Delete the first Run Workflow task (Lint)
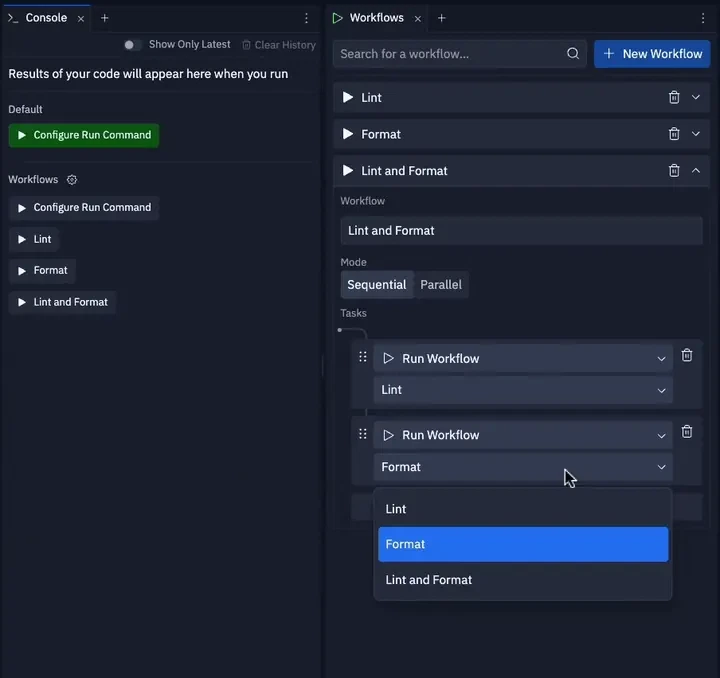The width and height of the screenshot is (720, 678). point(686,355)
